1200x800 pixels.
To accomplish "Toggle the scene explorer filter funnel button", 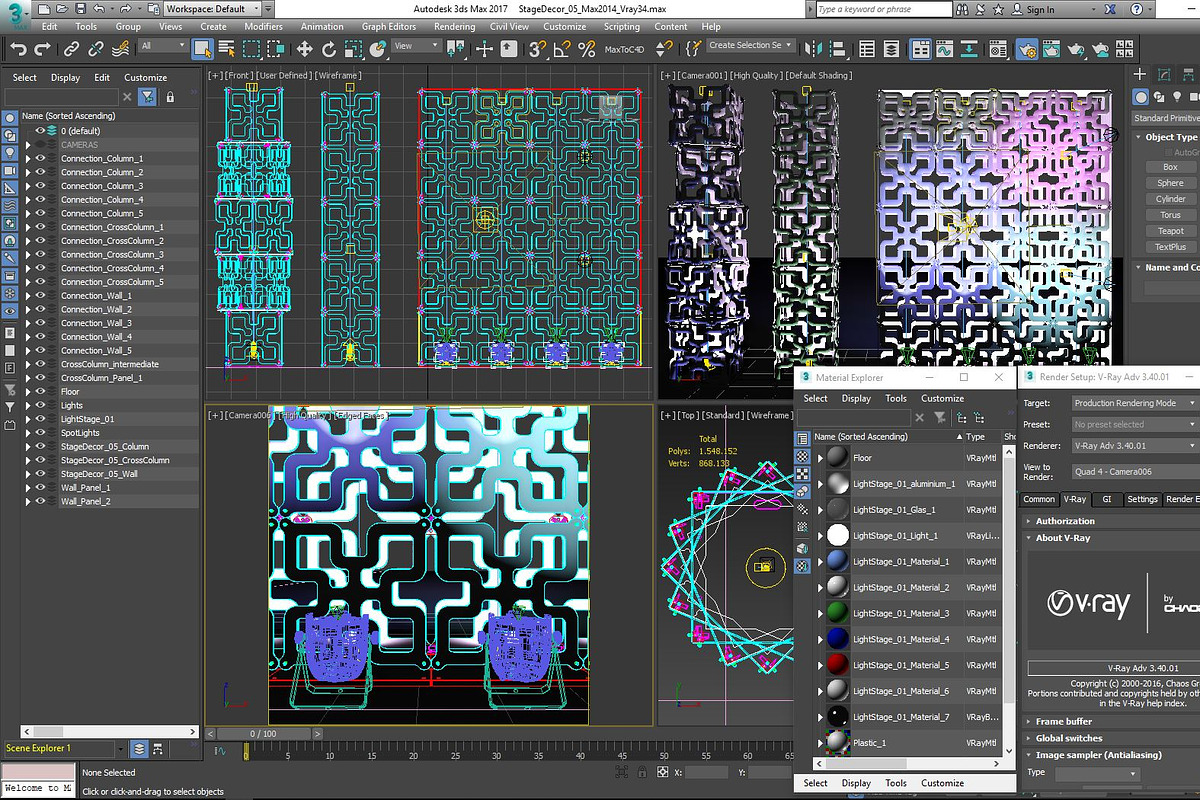I will click(x=148, y=97).
